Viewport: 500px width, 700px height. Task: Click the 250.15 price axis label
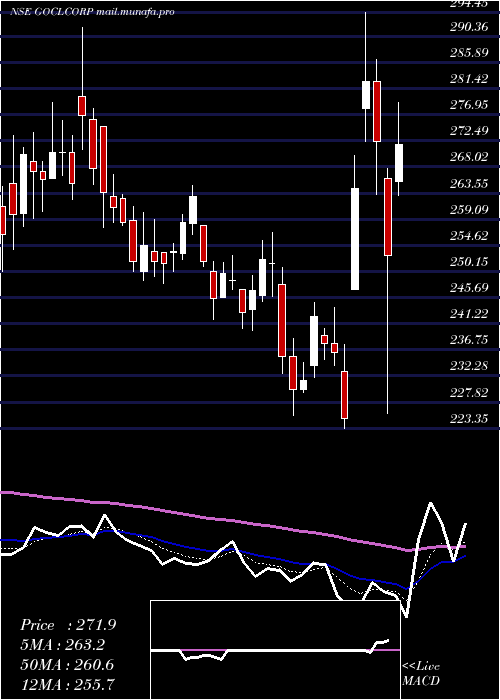click(468, 262)
